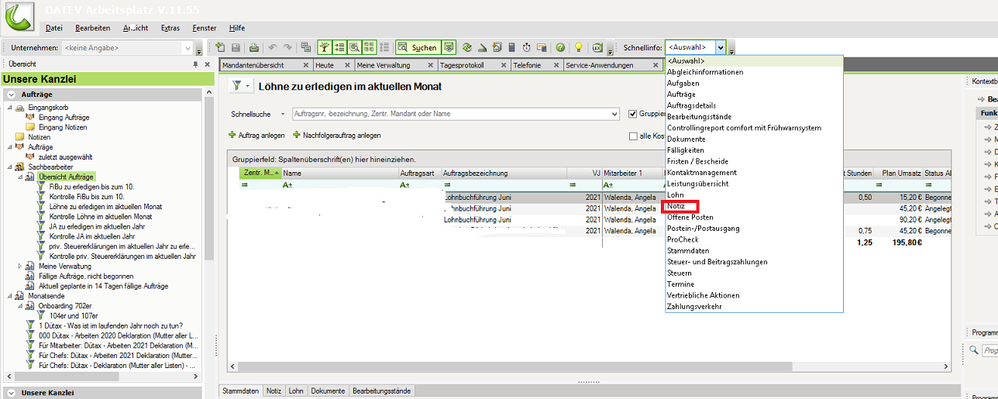Toggle the alle Kos checkbox
998x399 pixels.
pos(633,136)
